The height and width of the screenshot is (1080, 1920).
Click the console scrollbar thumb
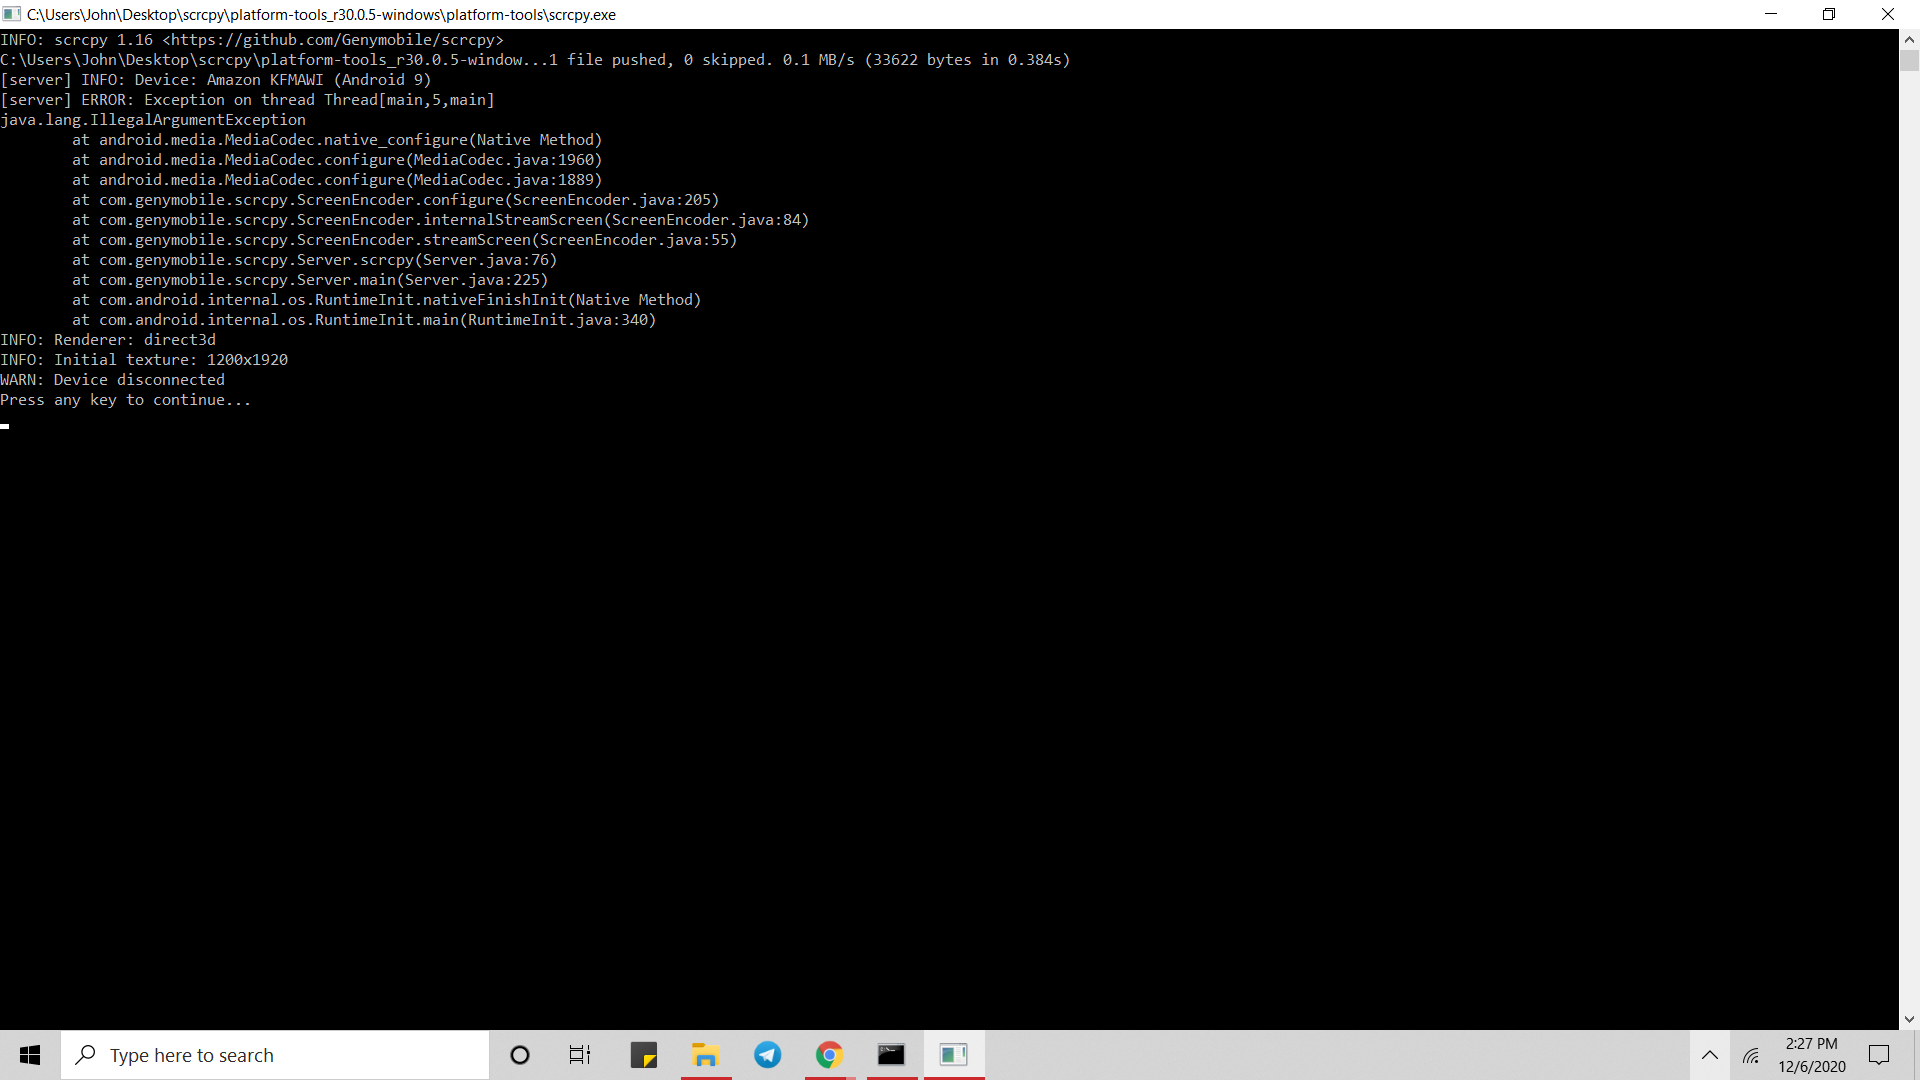1908,60
